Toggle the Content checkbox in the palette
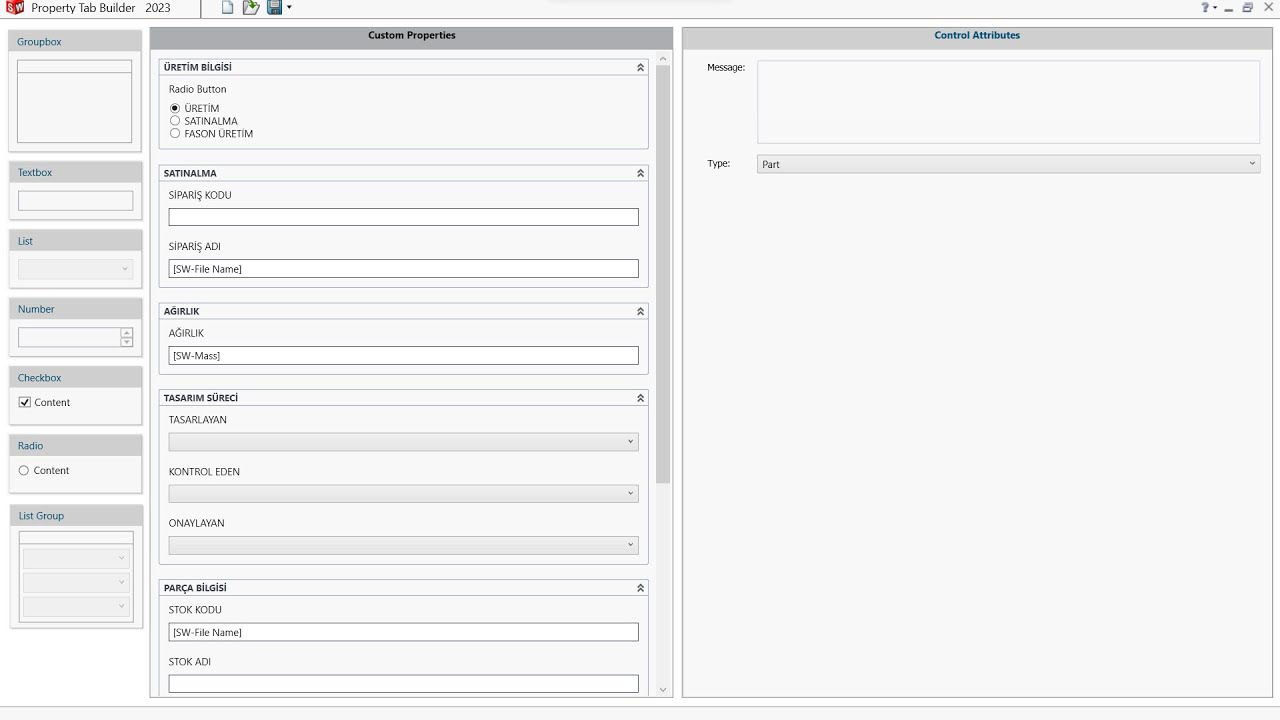 coord(25,402)
